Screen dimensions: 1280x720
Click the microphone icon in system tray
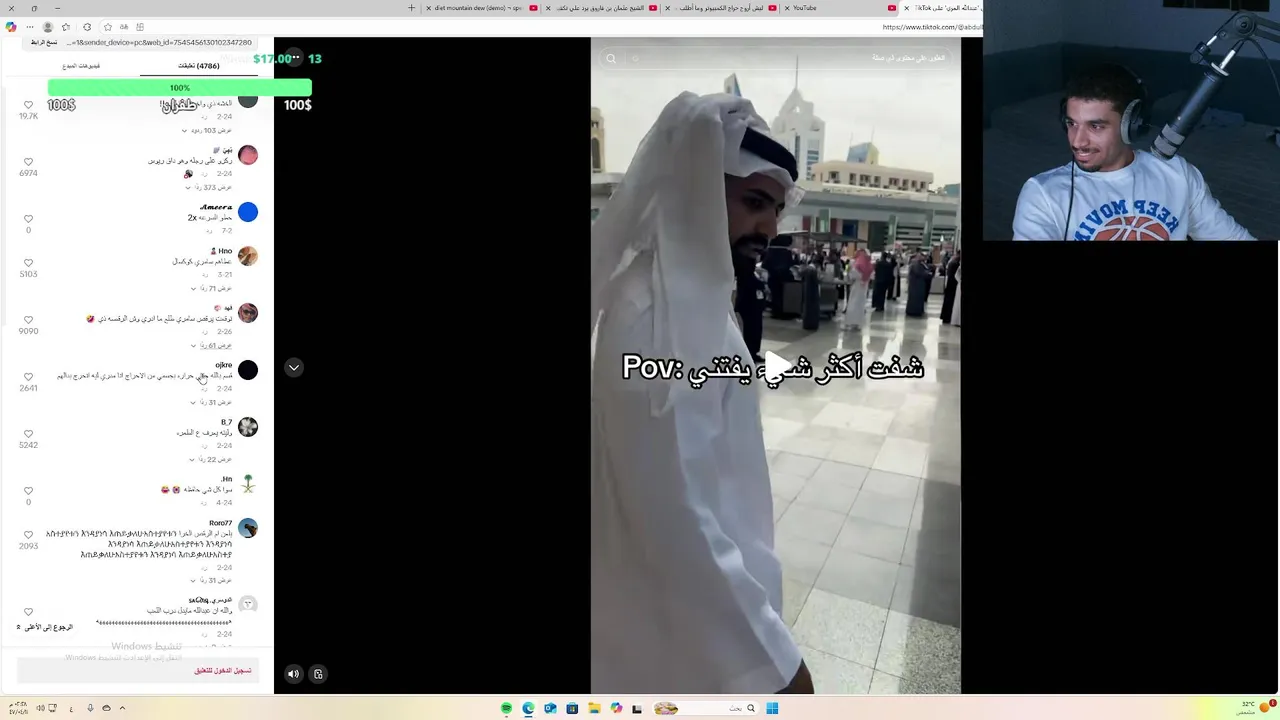click(x=90, y=708)
